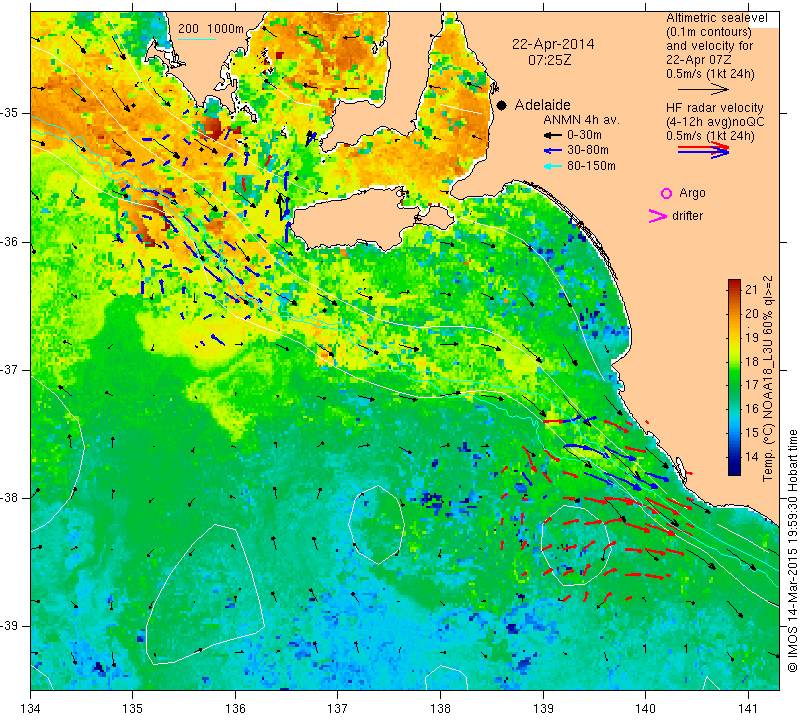
Task: Click the magenta Argo circle symbol
Action: (666, 193)
